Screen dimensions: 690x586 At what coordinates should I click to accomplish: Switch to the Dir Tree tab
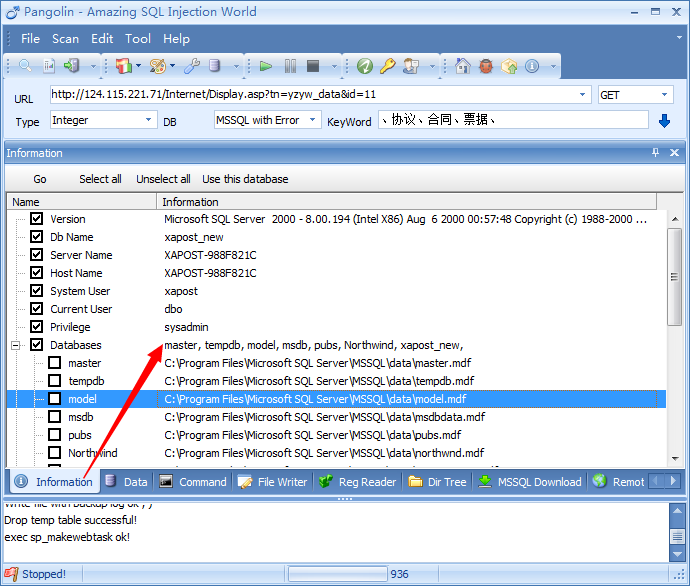(437, 482)
